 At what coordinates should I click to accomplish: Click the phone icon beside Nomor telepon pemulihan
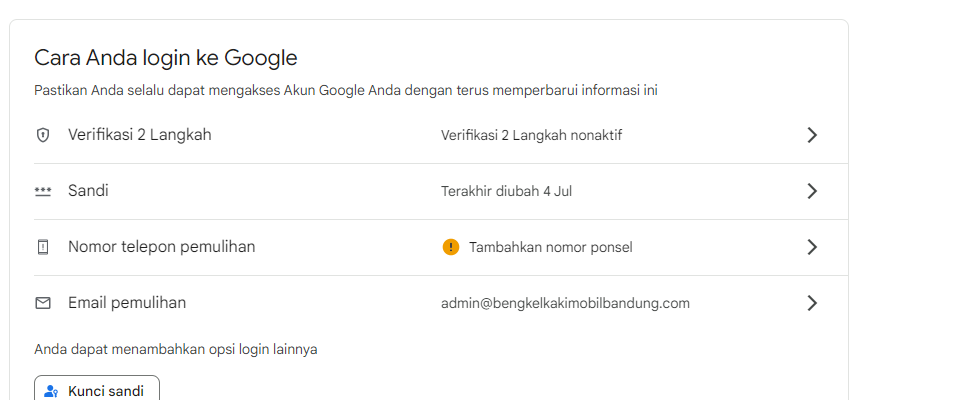click(x=43, y=247)
